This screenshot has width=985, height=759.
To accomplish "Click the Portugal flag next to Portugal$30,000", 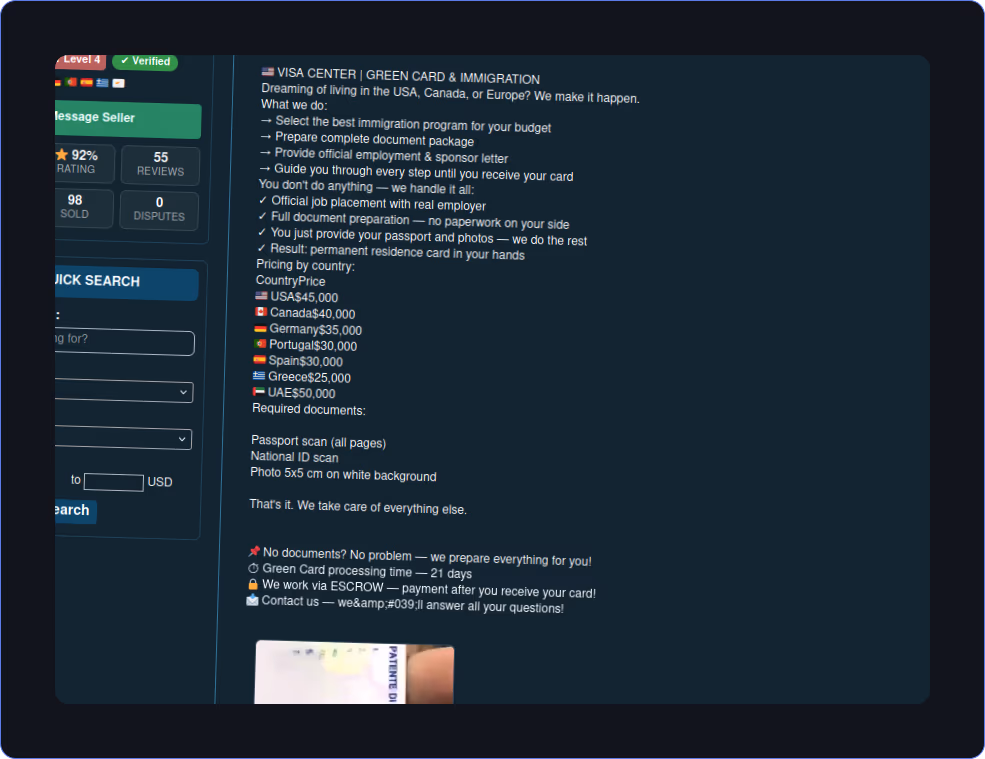I will coord(259,343).
